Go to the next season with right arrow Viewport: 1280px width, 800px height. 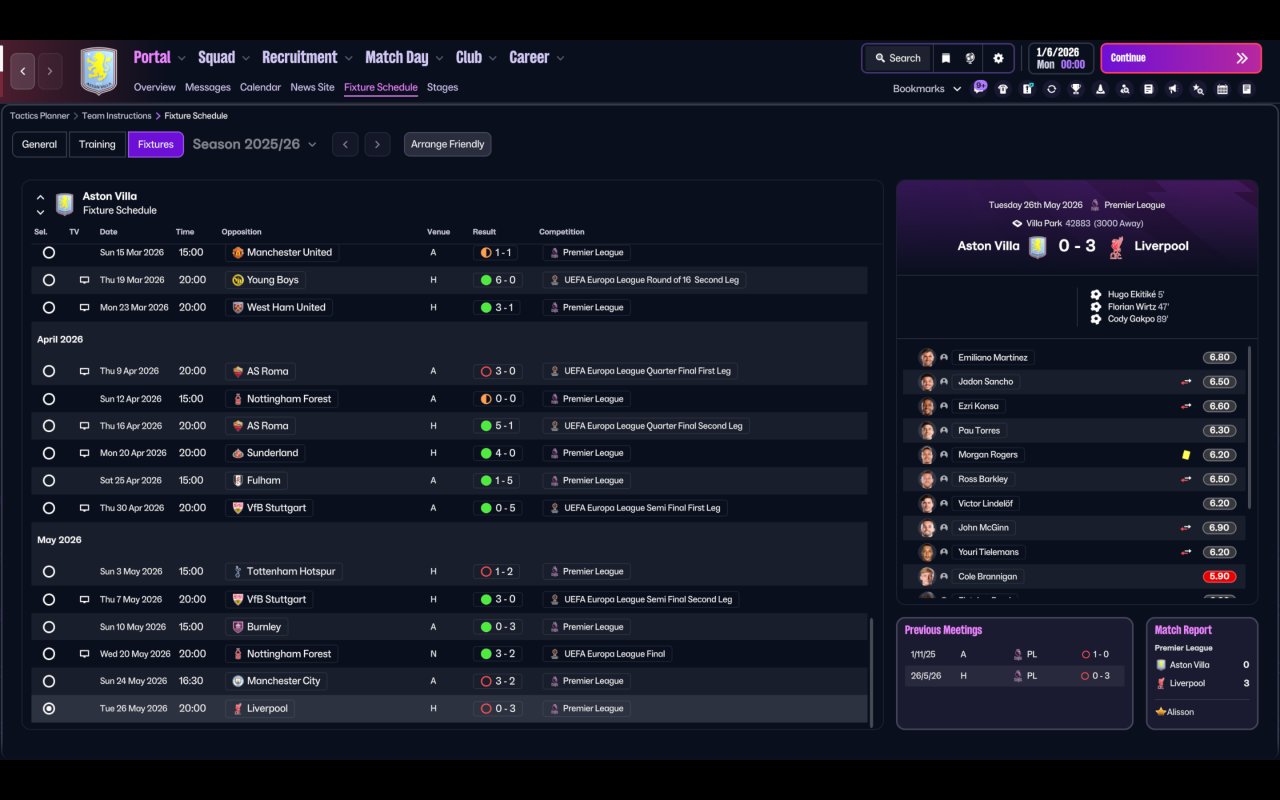[377, 145]
